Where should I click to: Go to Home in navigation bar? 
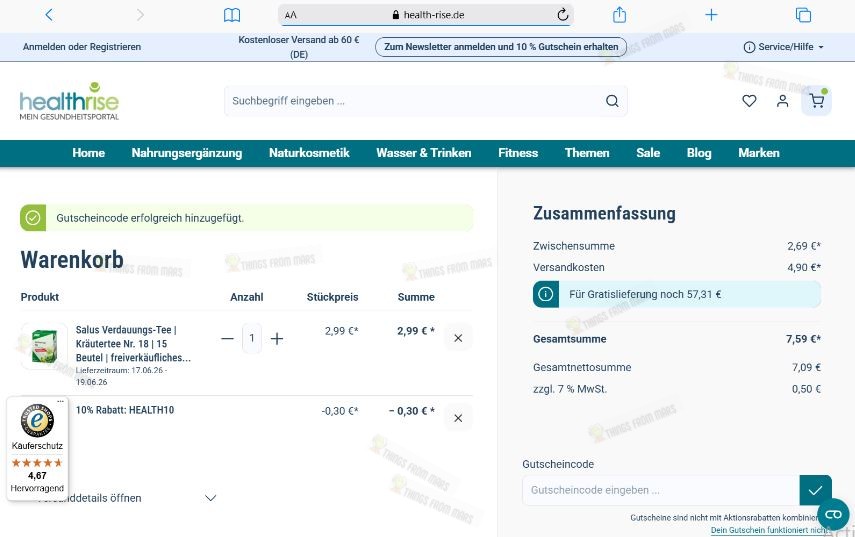(88, 153)
